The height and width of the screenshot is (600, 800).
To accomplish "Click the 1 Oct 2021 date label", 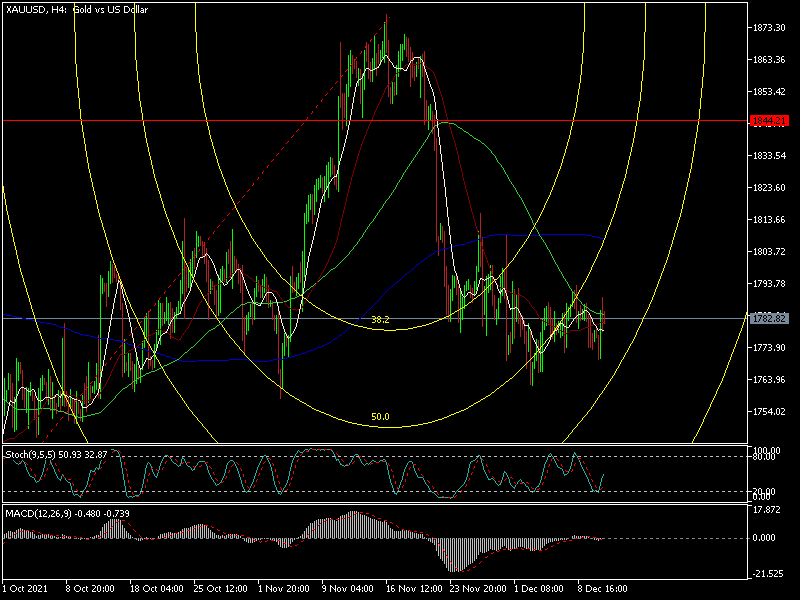I will pos(27,590).
